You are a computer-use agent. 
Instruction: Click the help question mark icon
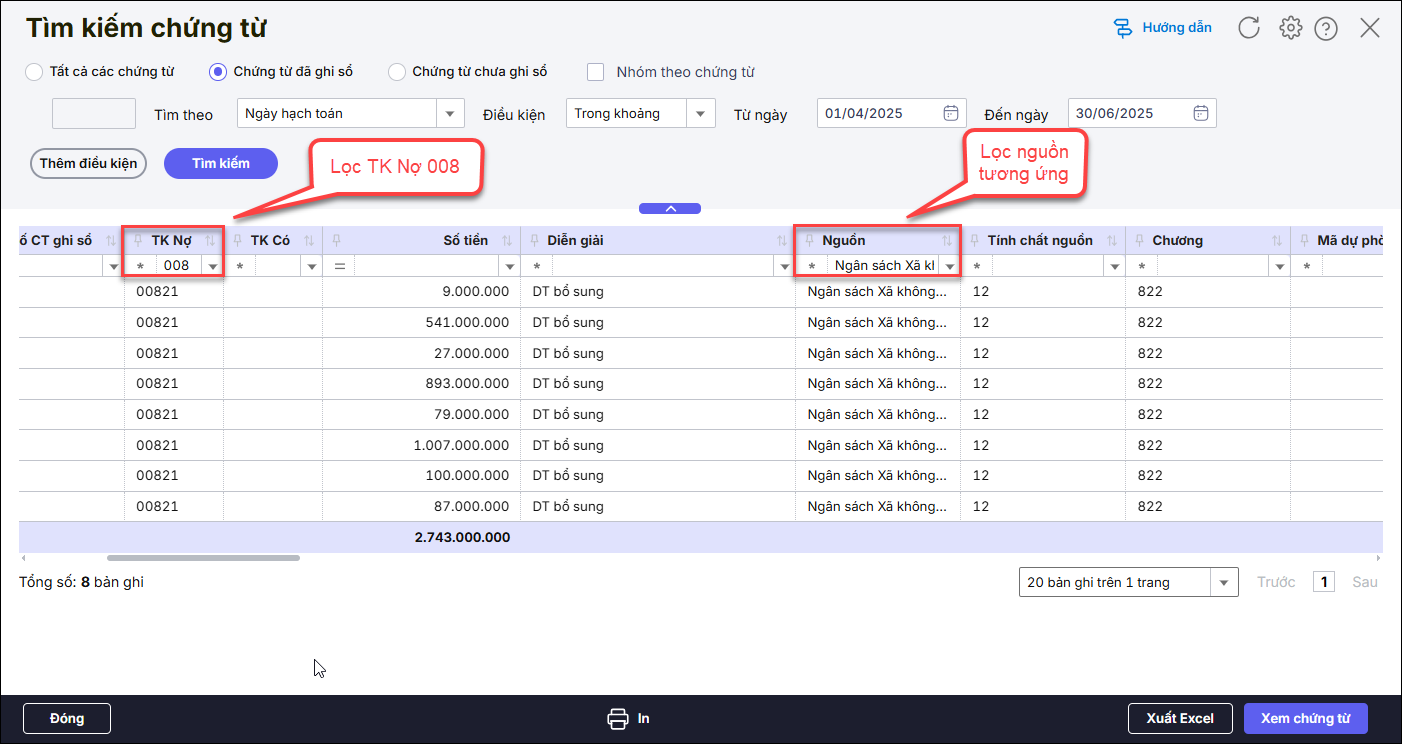[x=1326, y=29]
